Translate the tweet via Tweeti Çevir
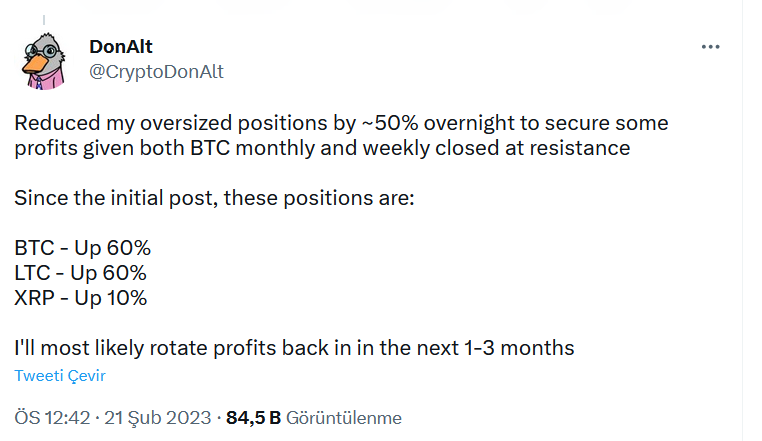Screen dimensions: 762x441 (60, 375)
